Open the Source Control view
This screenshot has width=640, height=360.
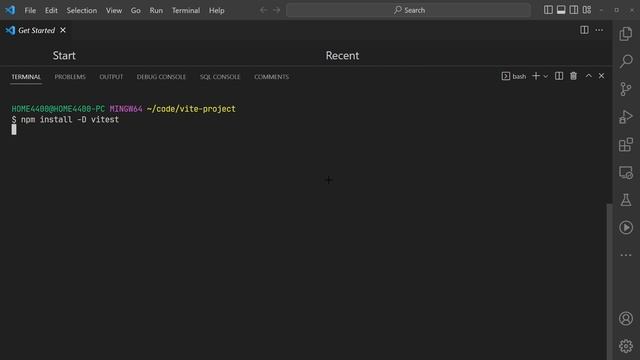coord(626,89)
